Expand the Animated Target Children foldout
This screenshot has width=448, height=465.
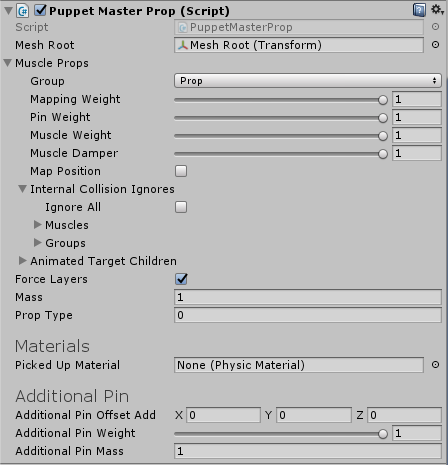click(x=22, y=261)
